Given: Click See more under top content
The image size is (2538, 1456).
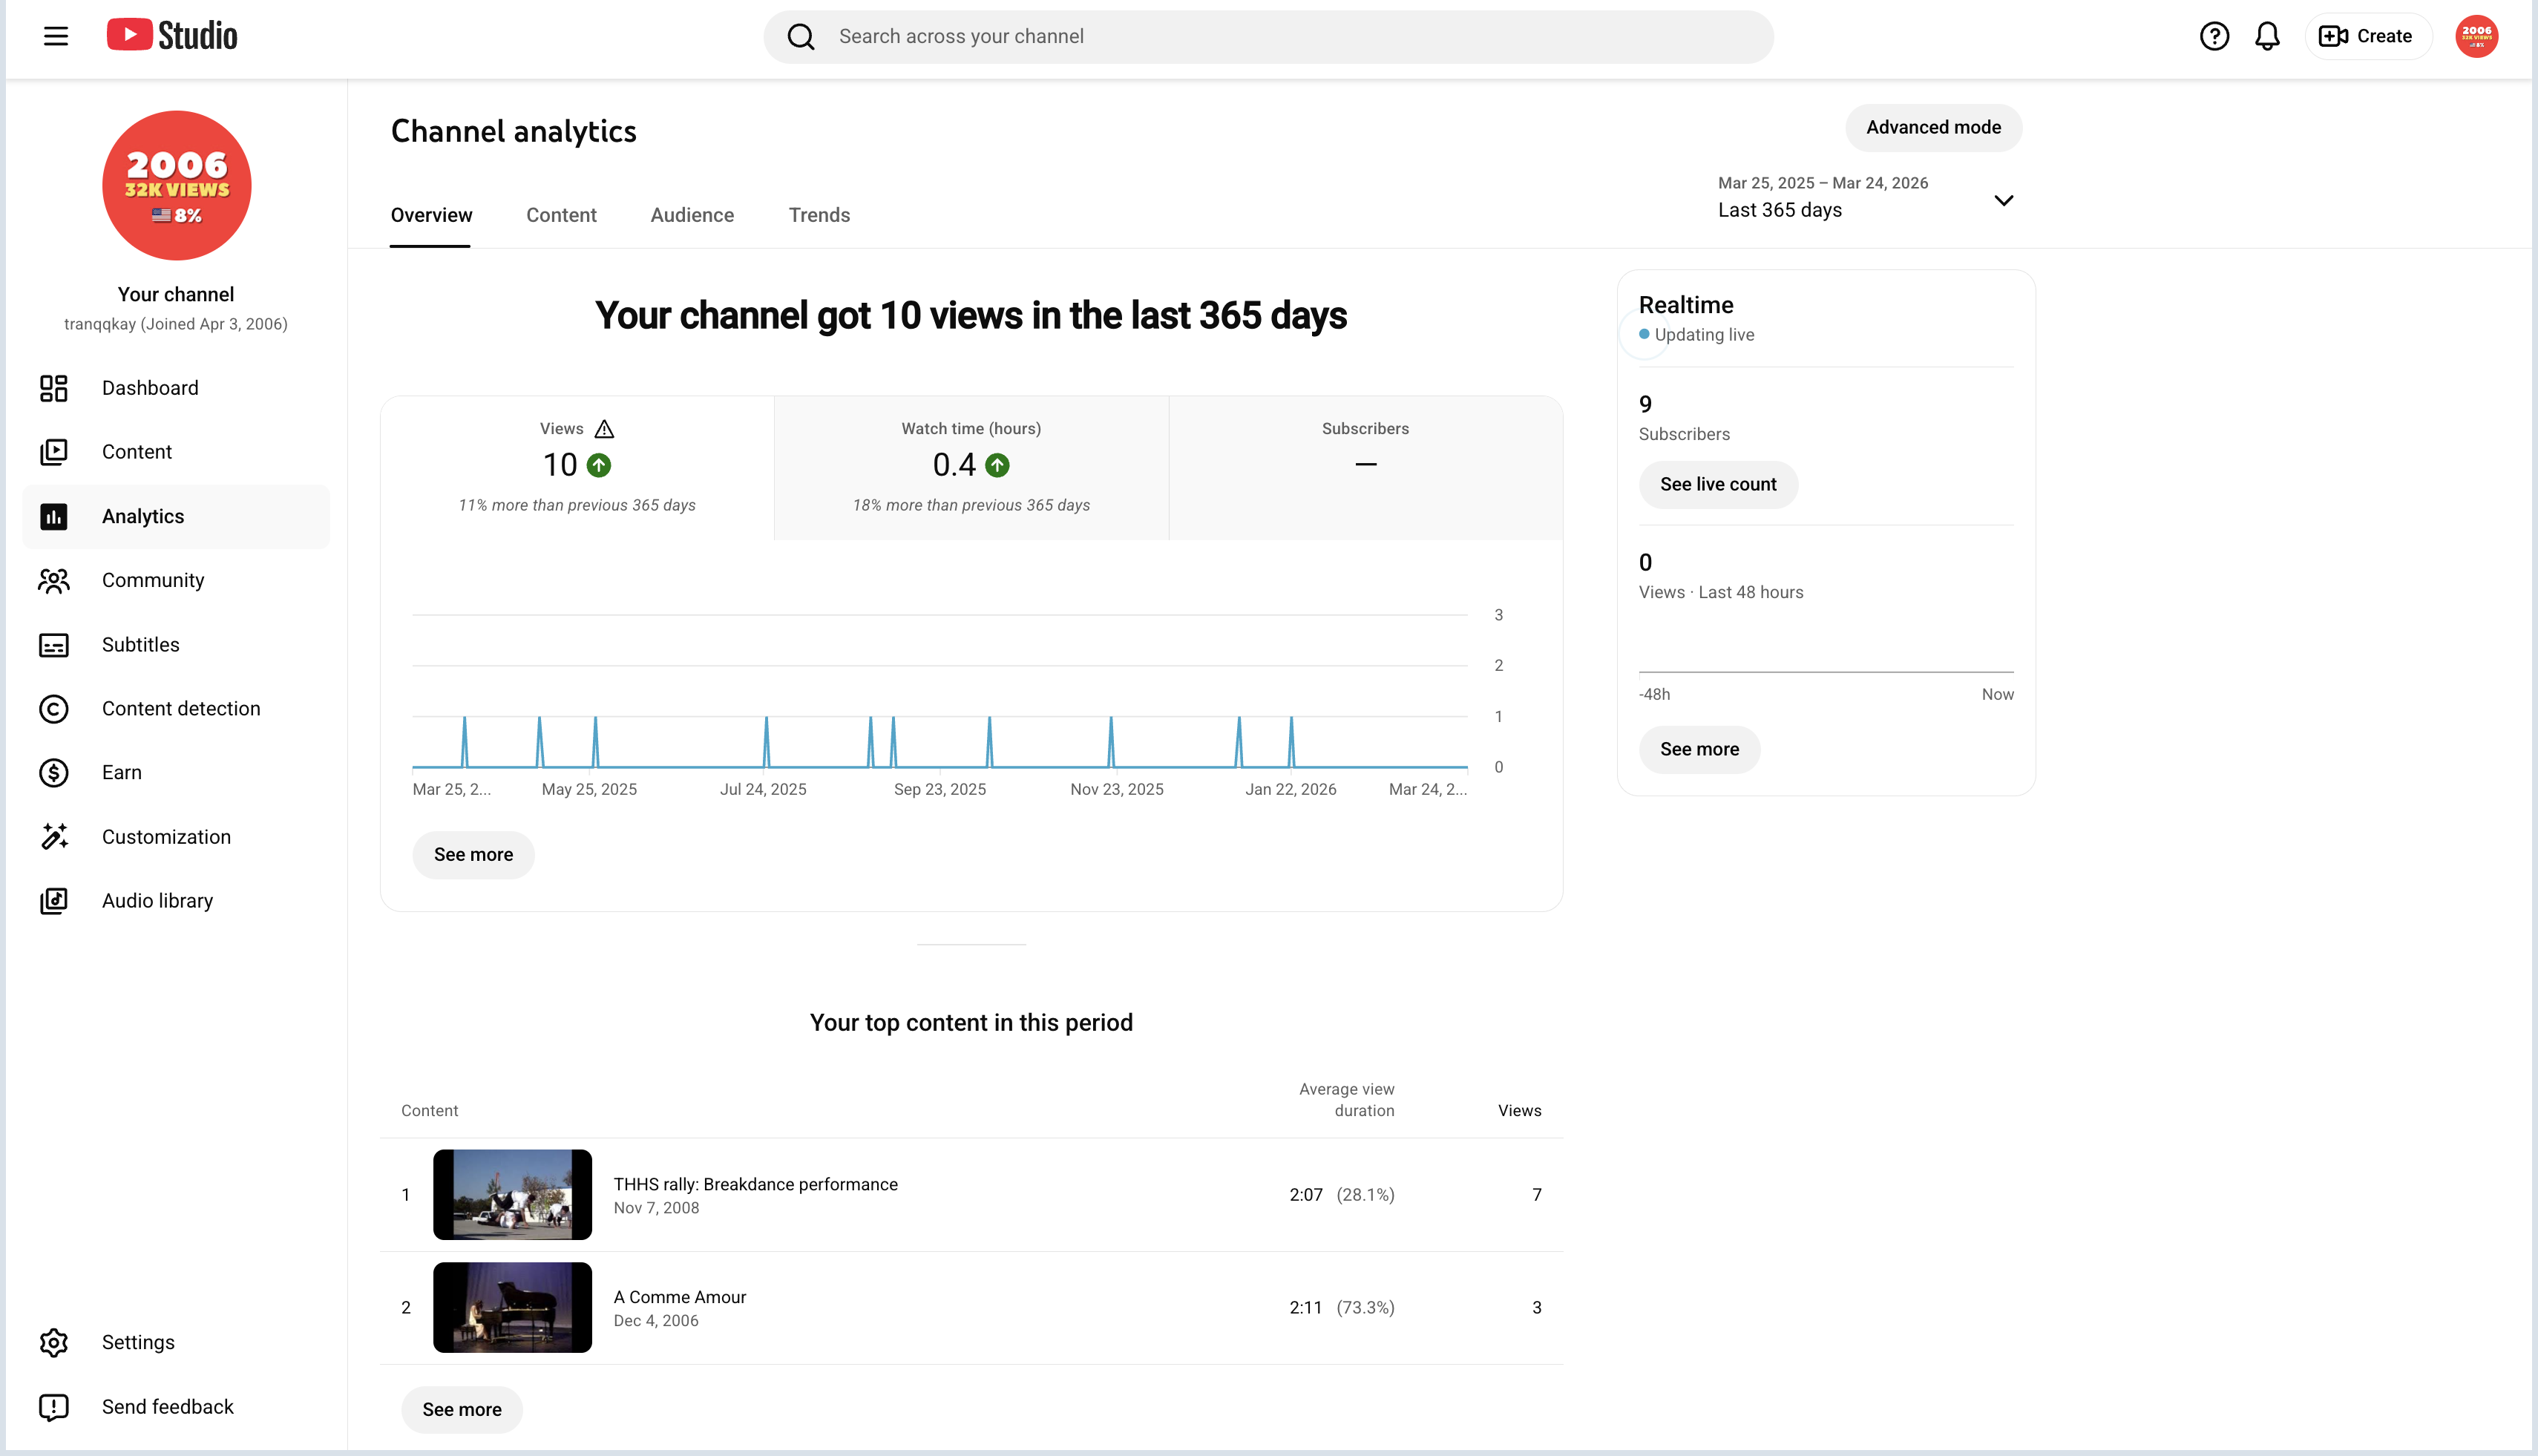Looking at the screenshot, I should point(462,1410).
